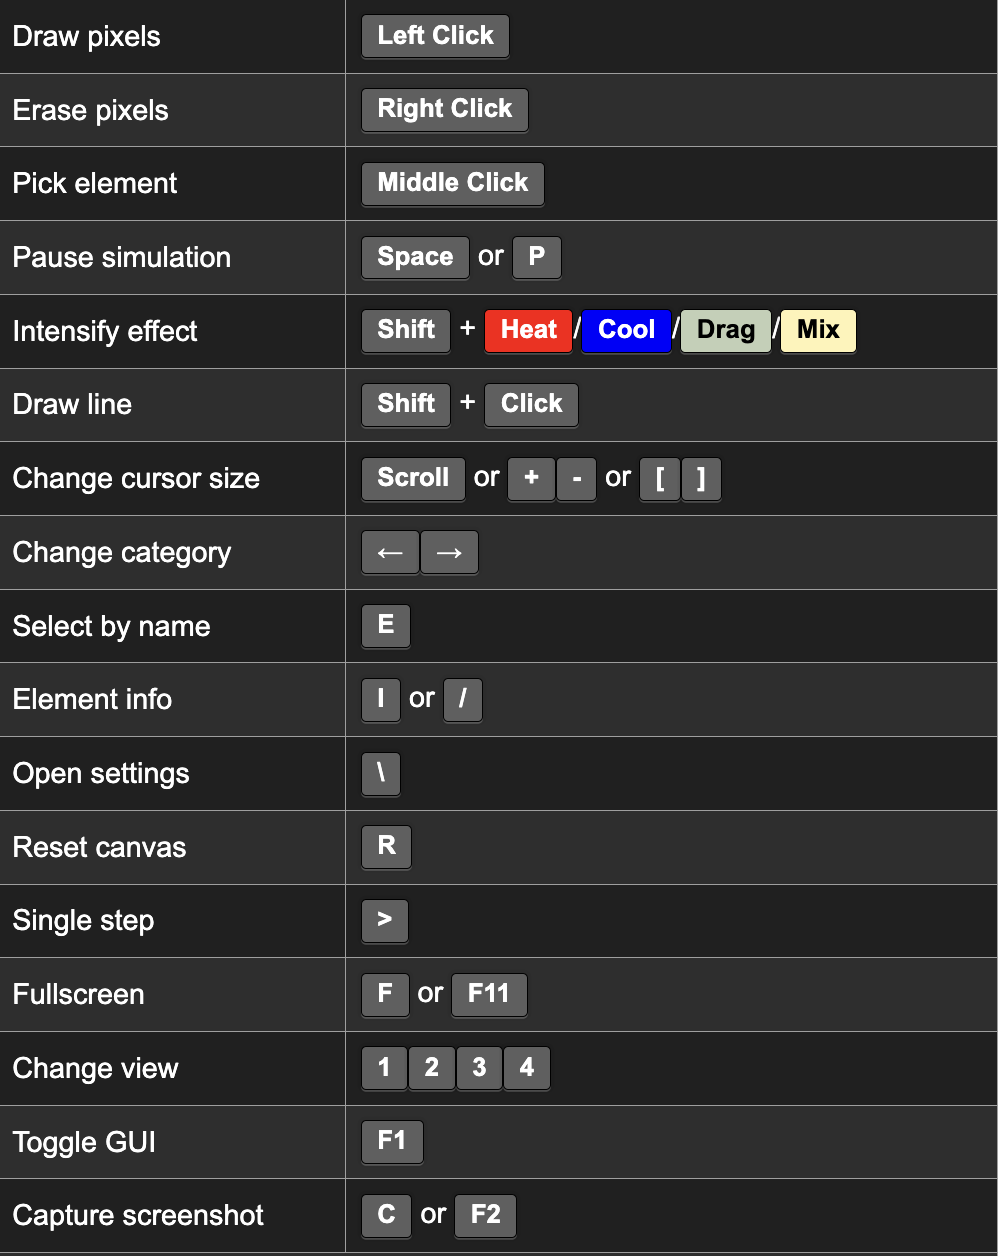Click the F1 Toggle GUI key
Viewport: 998px width, 1256px height.
coord(392,1141)
